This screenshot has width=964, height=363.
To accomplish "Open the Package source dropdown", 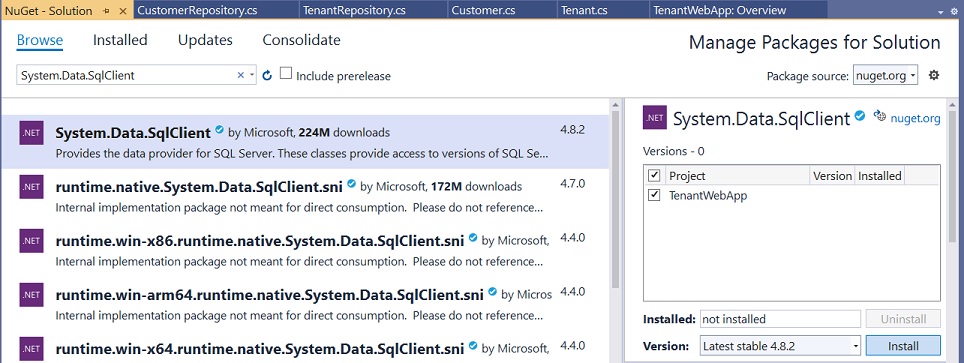I will pos(885,76).
